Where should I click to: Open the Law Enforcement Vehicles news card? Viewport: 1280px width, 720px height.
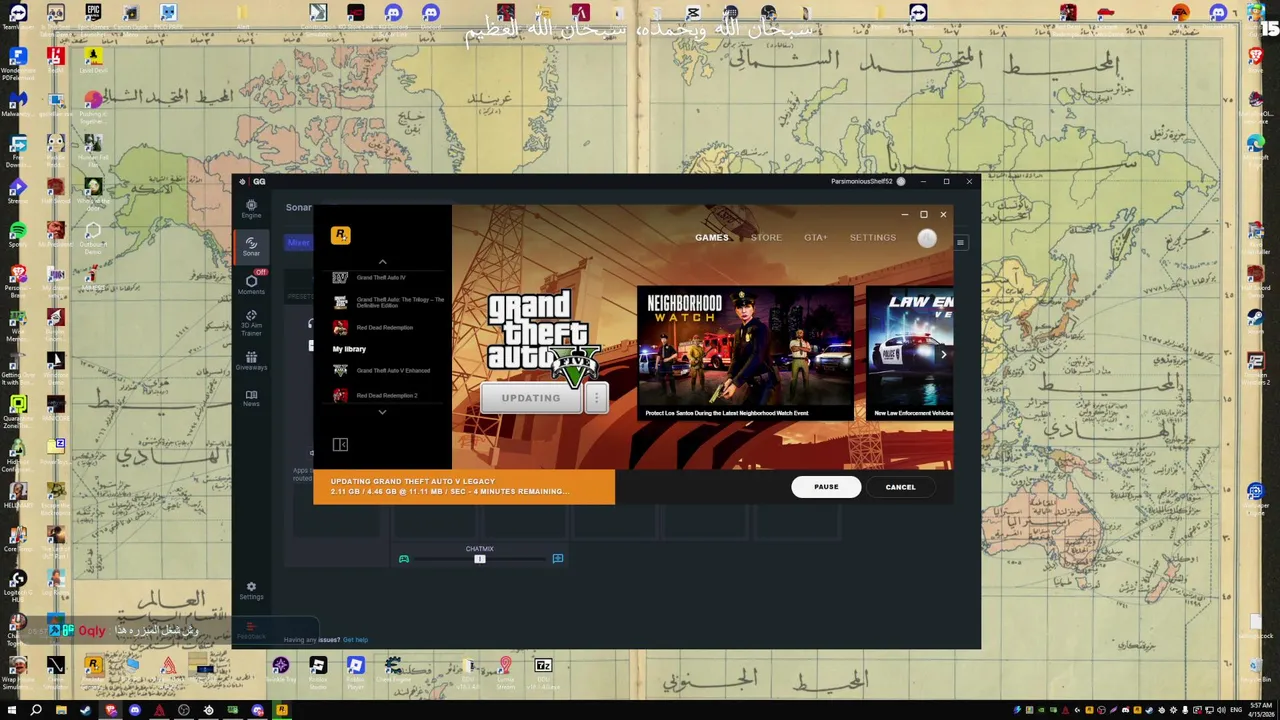point(910,353)
